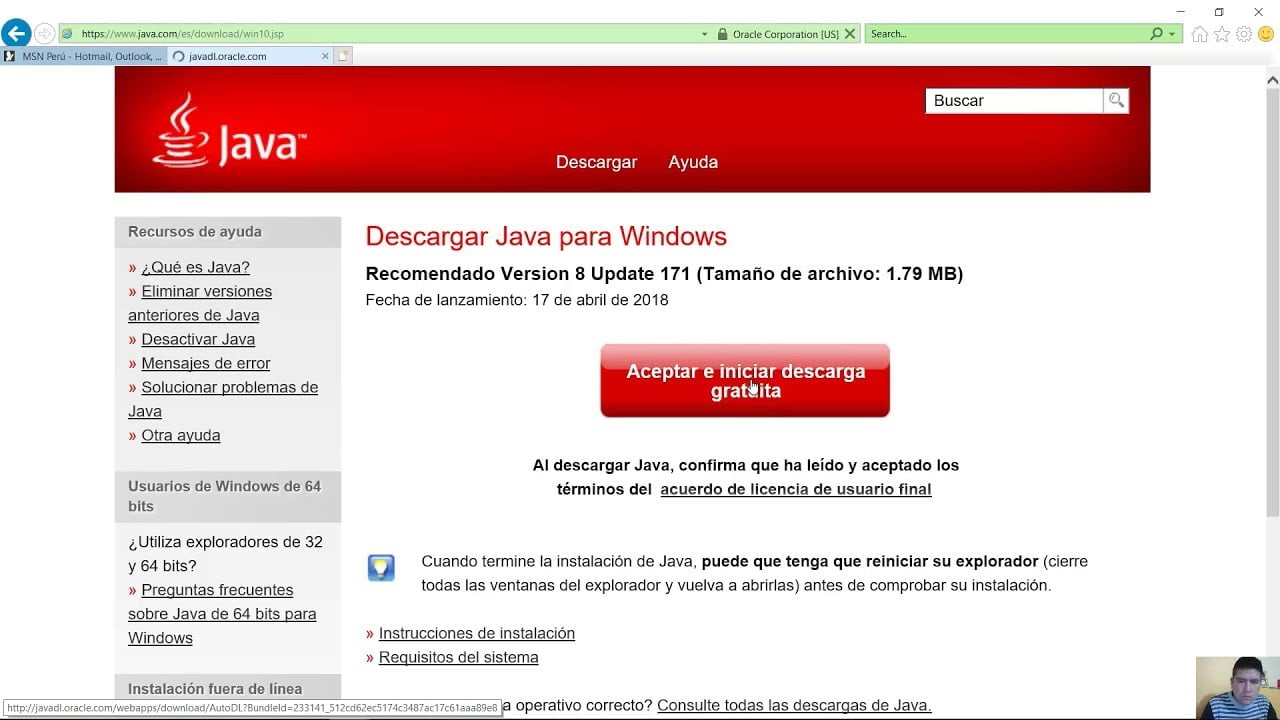Click inside the Buscar input field
Viewport: 1280px width, 720px height.
[x=1010, y=100]
